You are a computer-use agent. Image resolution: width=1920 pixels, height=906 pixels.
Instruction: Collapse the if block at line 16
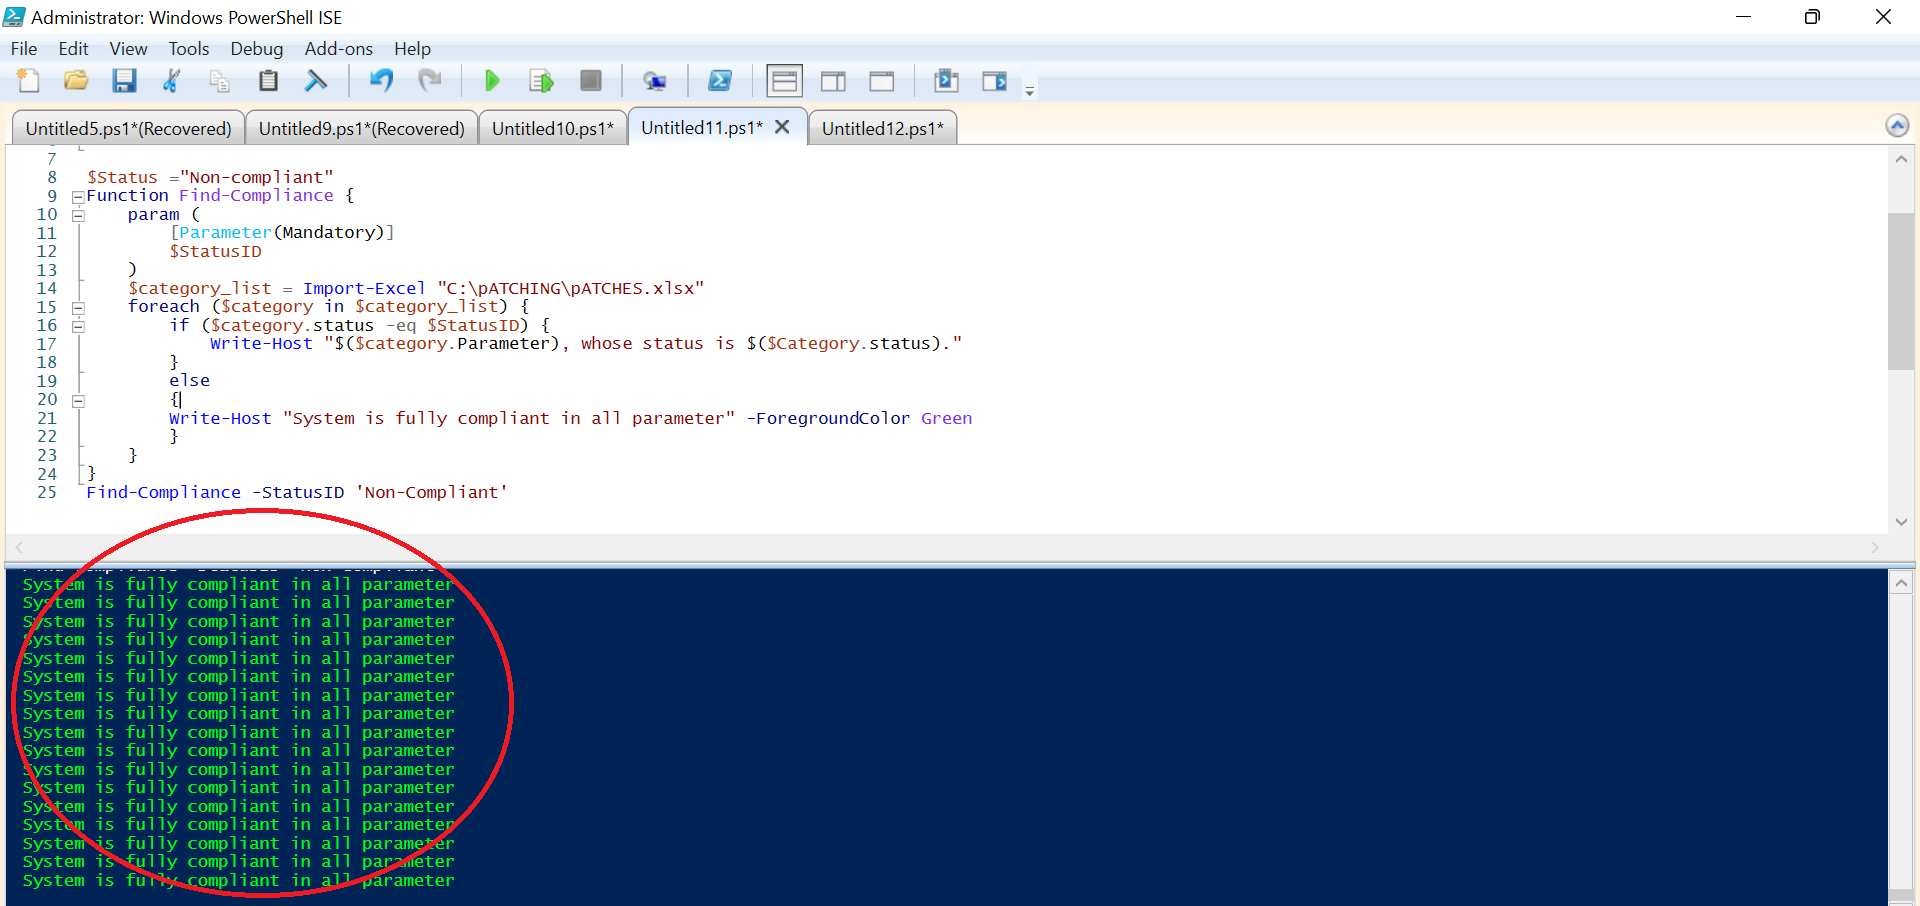[78, 326]
